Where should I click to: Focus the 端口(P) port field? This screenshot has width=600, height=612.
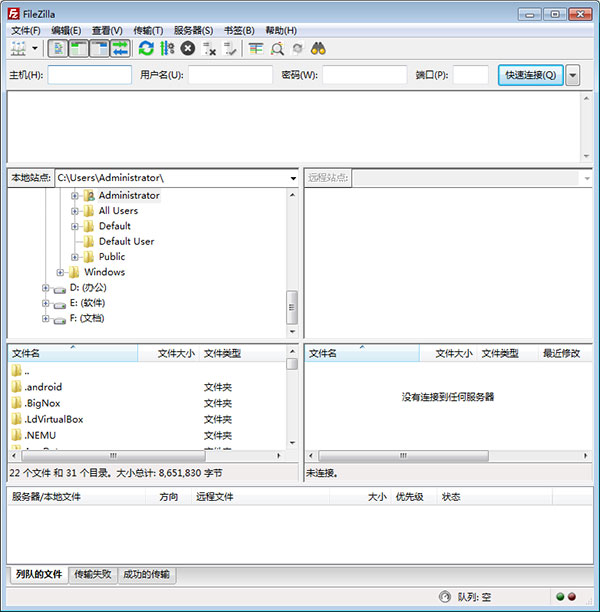coord(471,75)
